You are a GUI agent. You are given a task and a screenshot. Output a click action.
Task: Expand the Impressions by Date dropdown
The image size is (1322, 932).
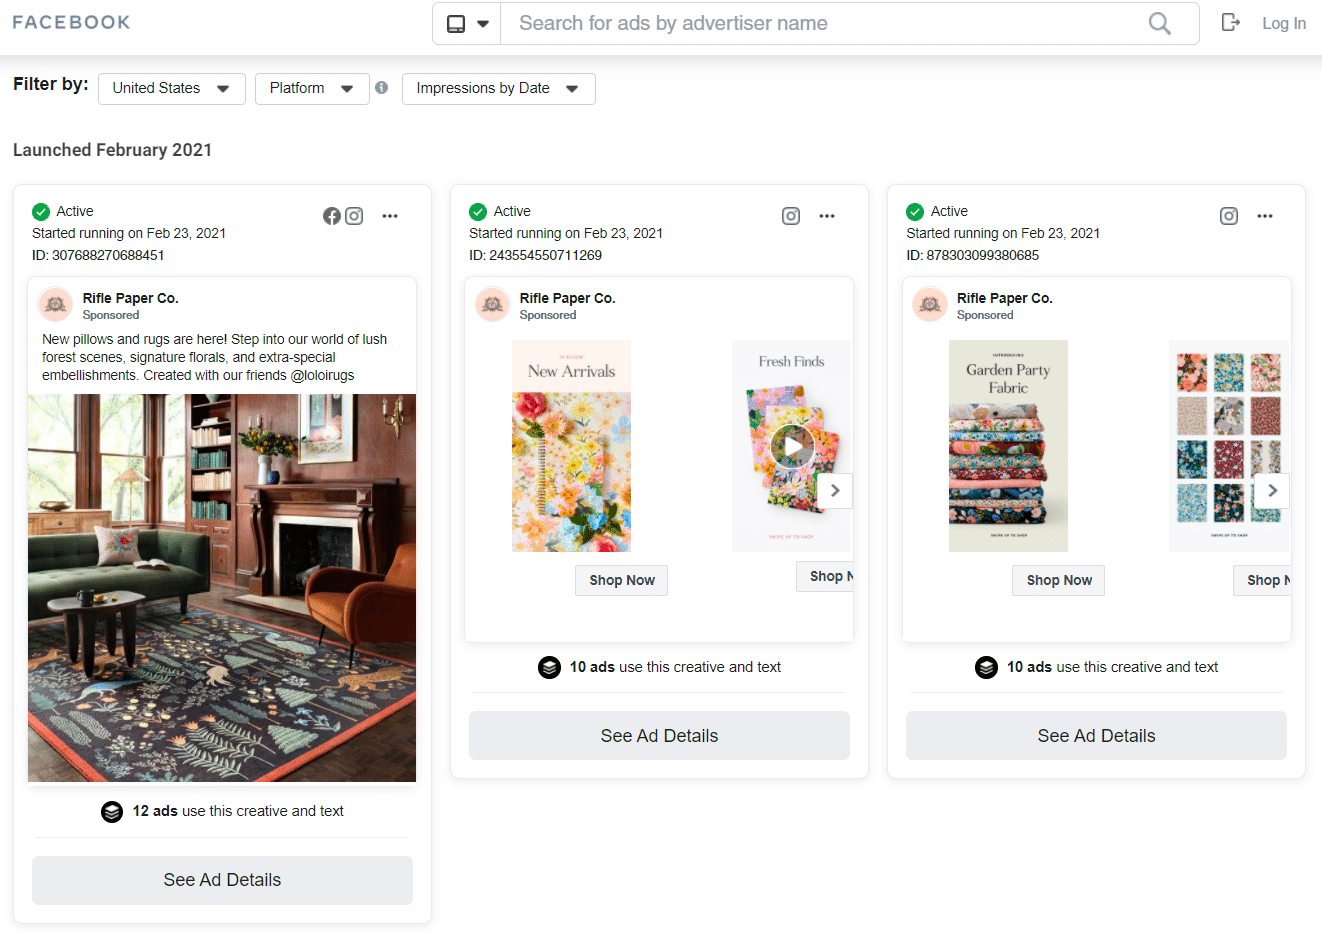click(x=497, y=88)
